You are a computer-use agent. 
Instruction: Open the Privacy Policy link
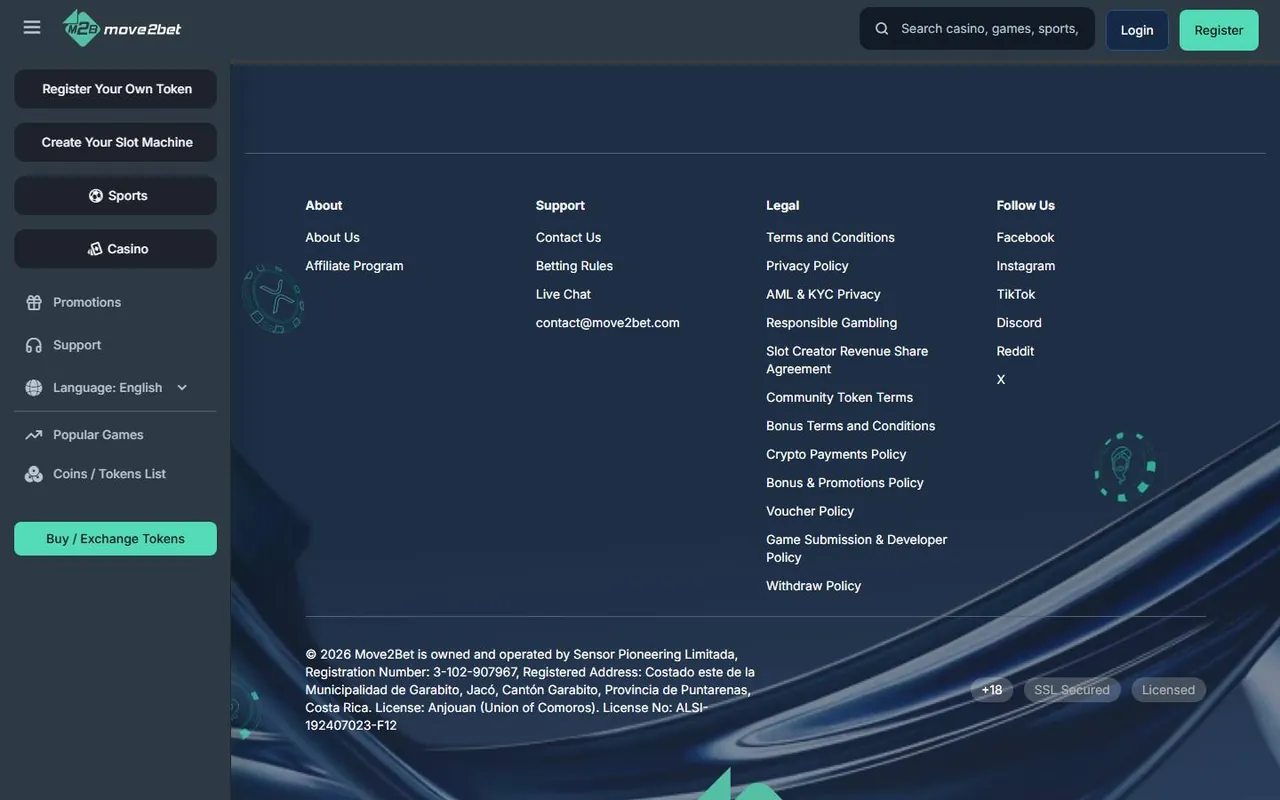point(807,266)
